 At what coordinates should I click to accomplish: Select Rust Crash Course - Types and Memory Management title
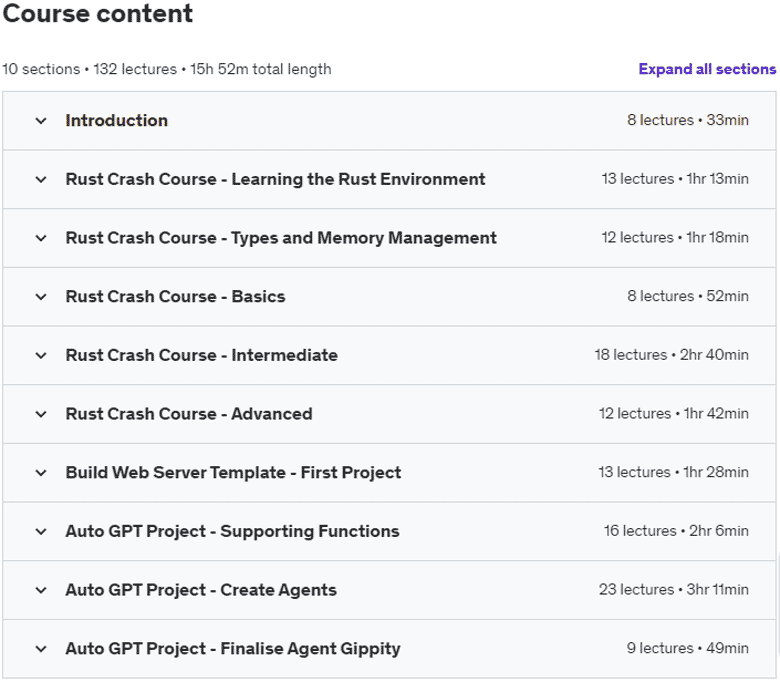point(281,238)
